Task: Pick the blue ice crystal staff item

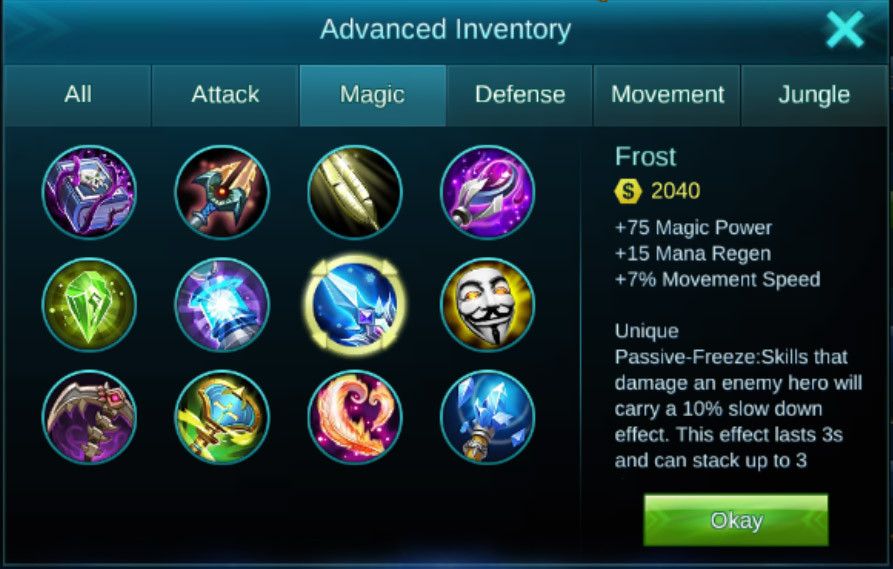Action: click(488, 417)
